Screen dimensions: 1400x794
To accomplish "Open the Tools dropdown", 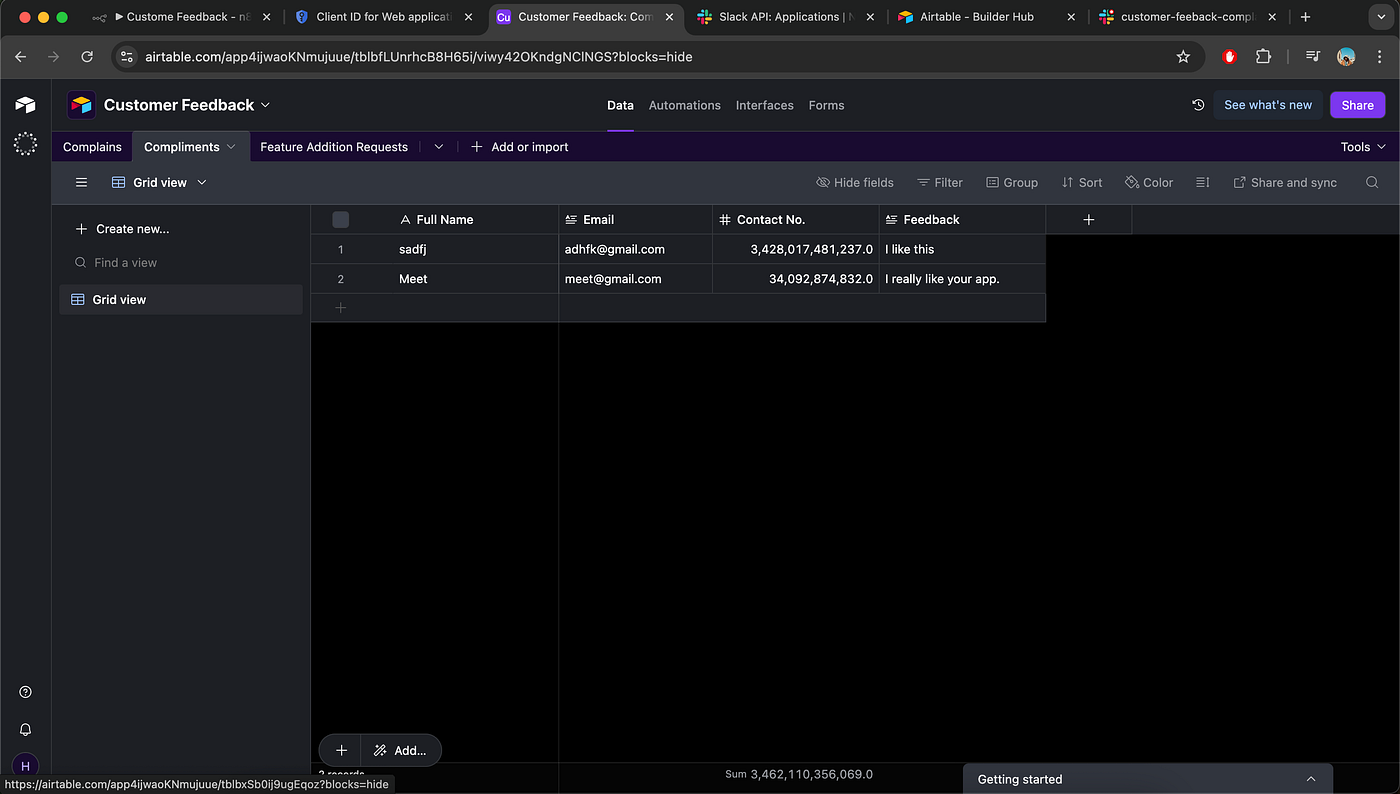I will (x=1363, y=147).
